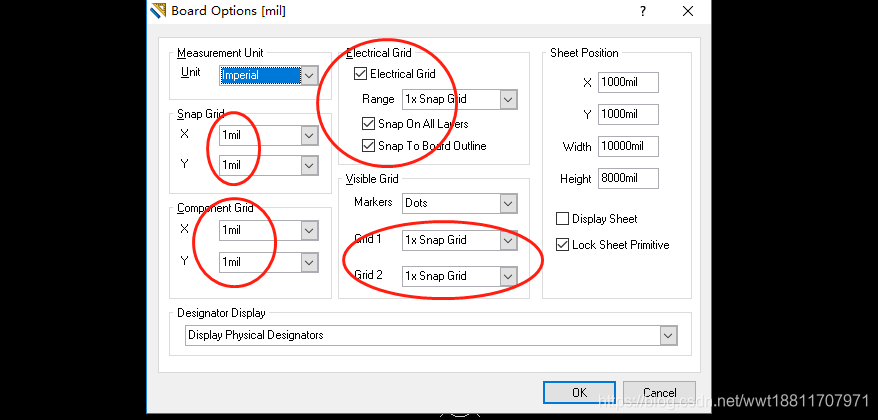Uncheck Snap To Board Outline

(x=369, y=146)
